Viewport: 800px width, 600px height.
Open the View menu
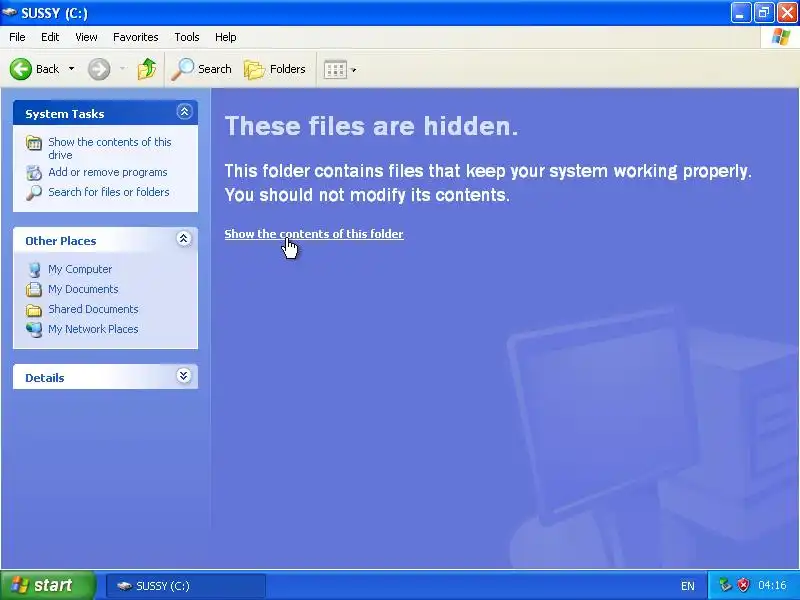[x=86, y=37]
